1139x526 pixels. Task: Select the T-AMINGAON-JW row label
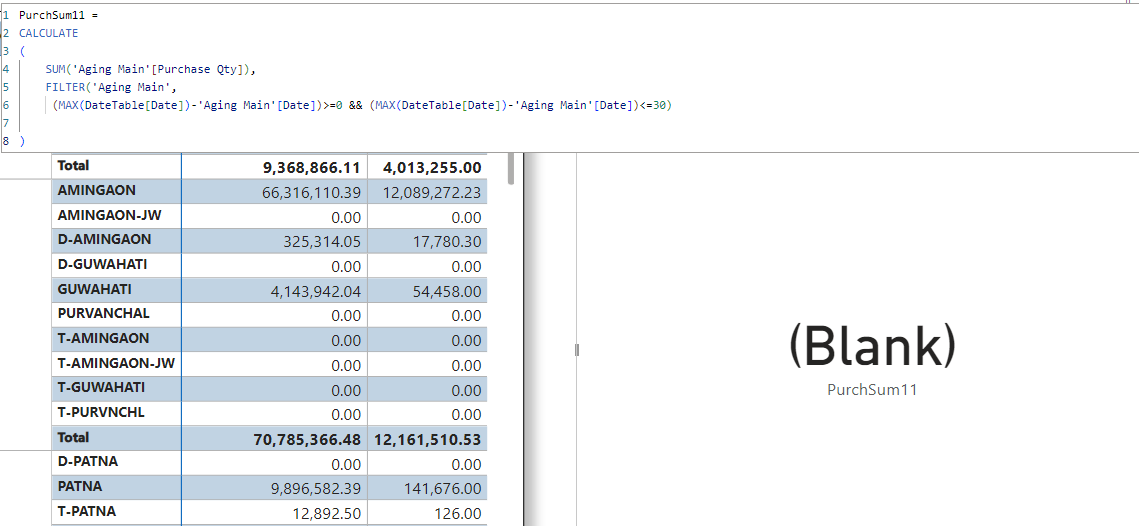116,363
